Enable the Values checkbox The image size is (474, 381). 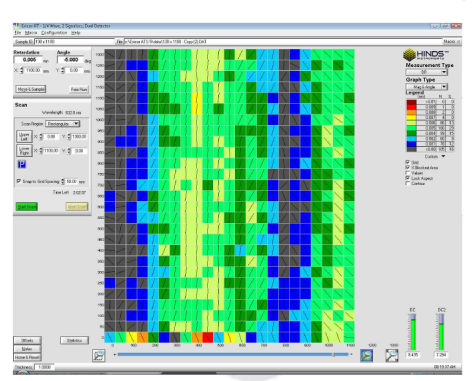click(407, 173)
